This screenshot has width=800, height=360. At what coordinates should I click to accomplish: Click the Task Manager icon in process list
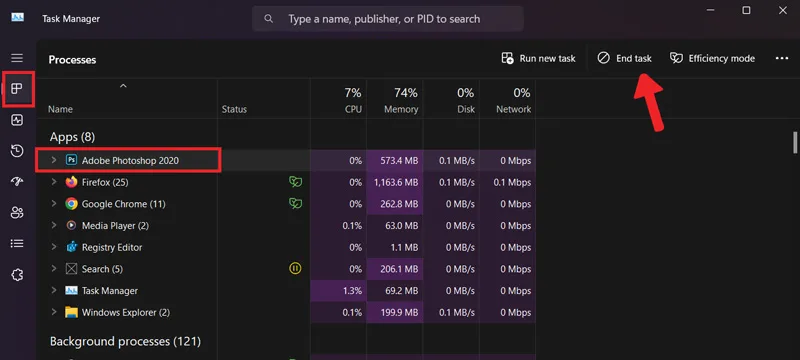click(71, 290)
